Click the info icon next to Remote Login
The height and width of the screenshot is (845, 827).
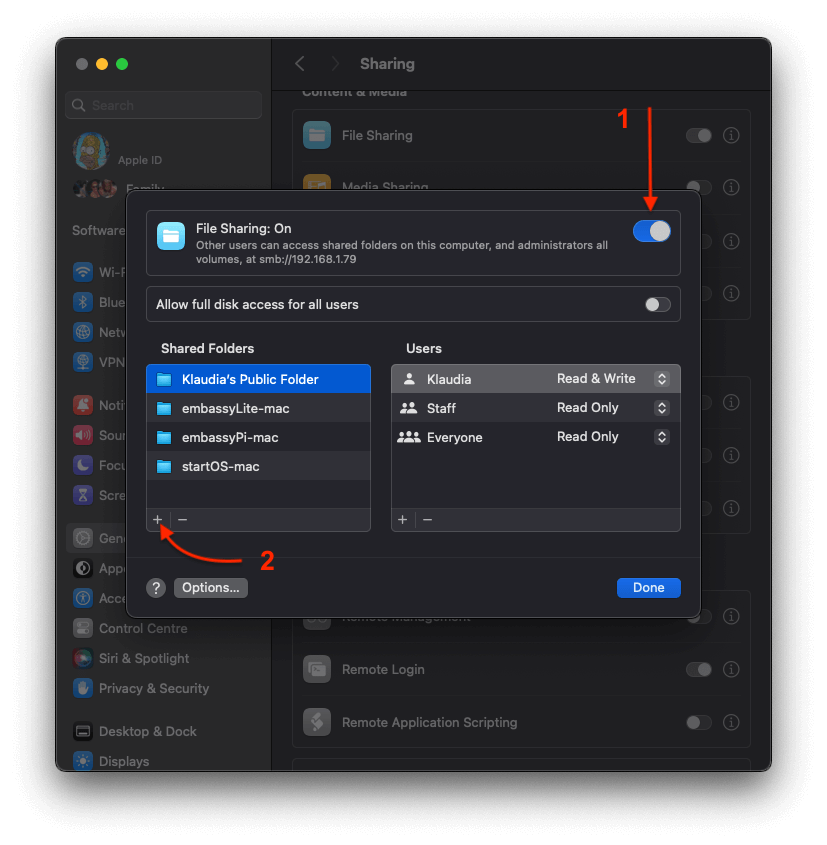pos(731,669)
